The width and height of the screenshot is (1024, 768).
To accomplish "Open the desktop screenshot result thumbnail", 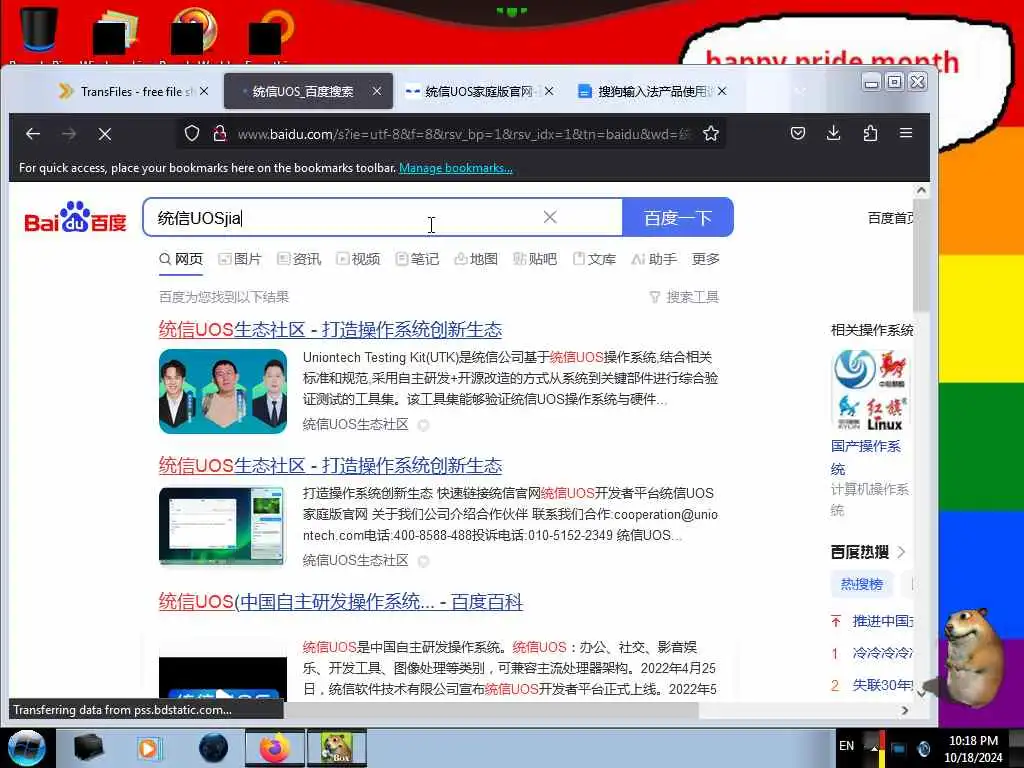I will 223,526.
